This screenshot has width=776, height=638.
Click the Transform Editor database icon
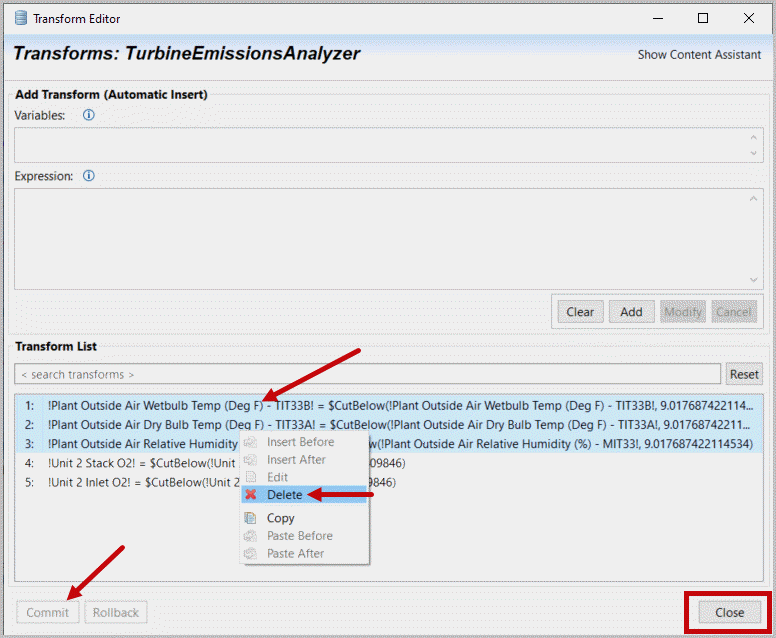[20, 18]
